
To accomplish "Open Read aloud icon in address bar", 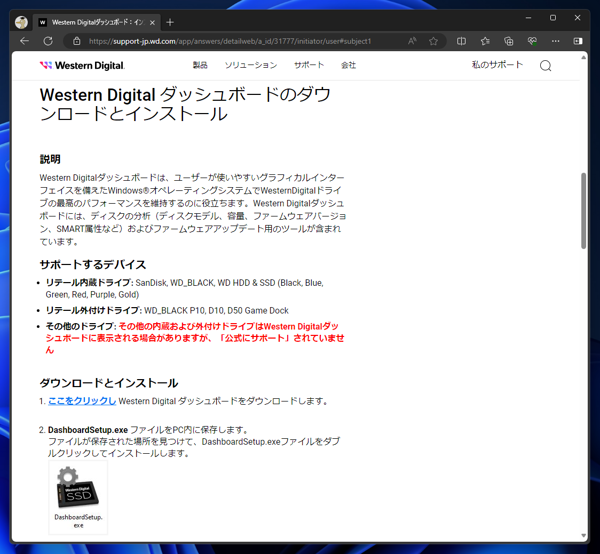I will [x=412, y=41].
